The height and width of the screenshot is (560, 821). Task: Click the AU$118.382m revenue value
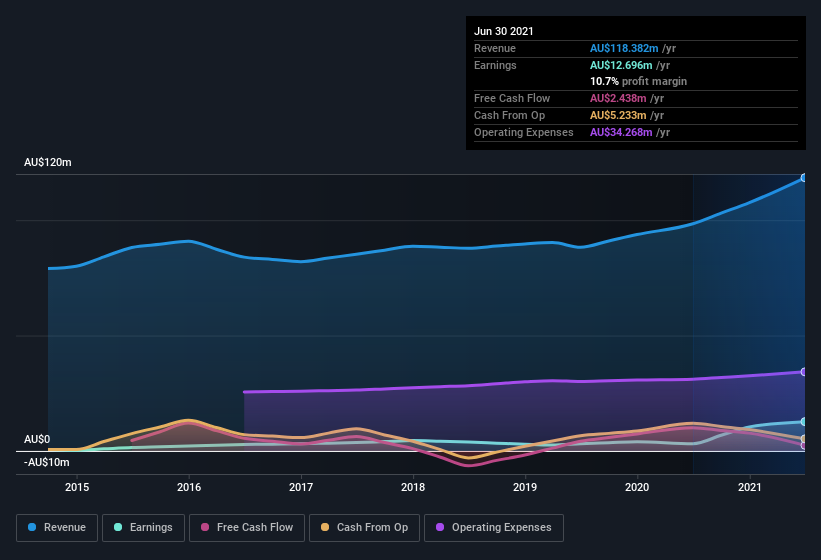(624, 48)
